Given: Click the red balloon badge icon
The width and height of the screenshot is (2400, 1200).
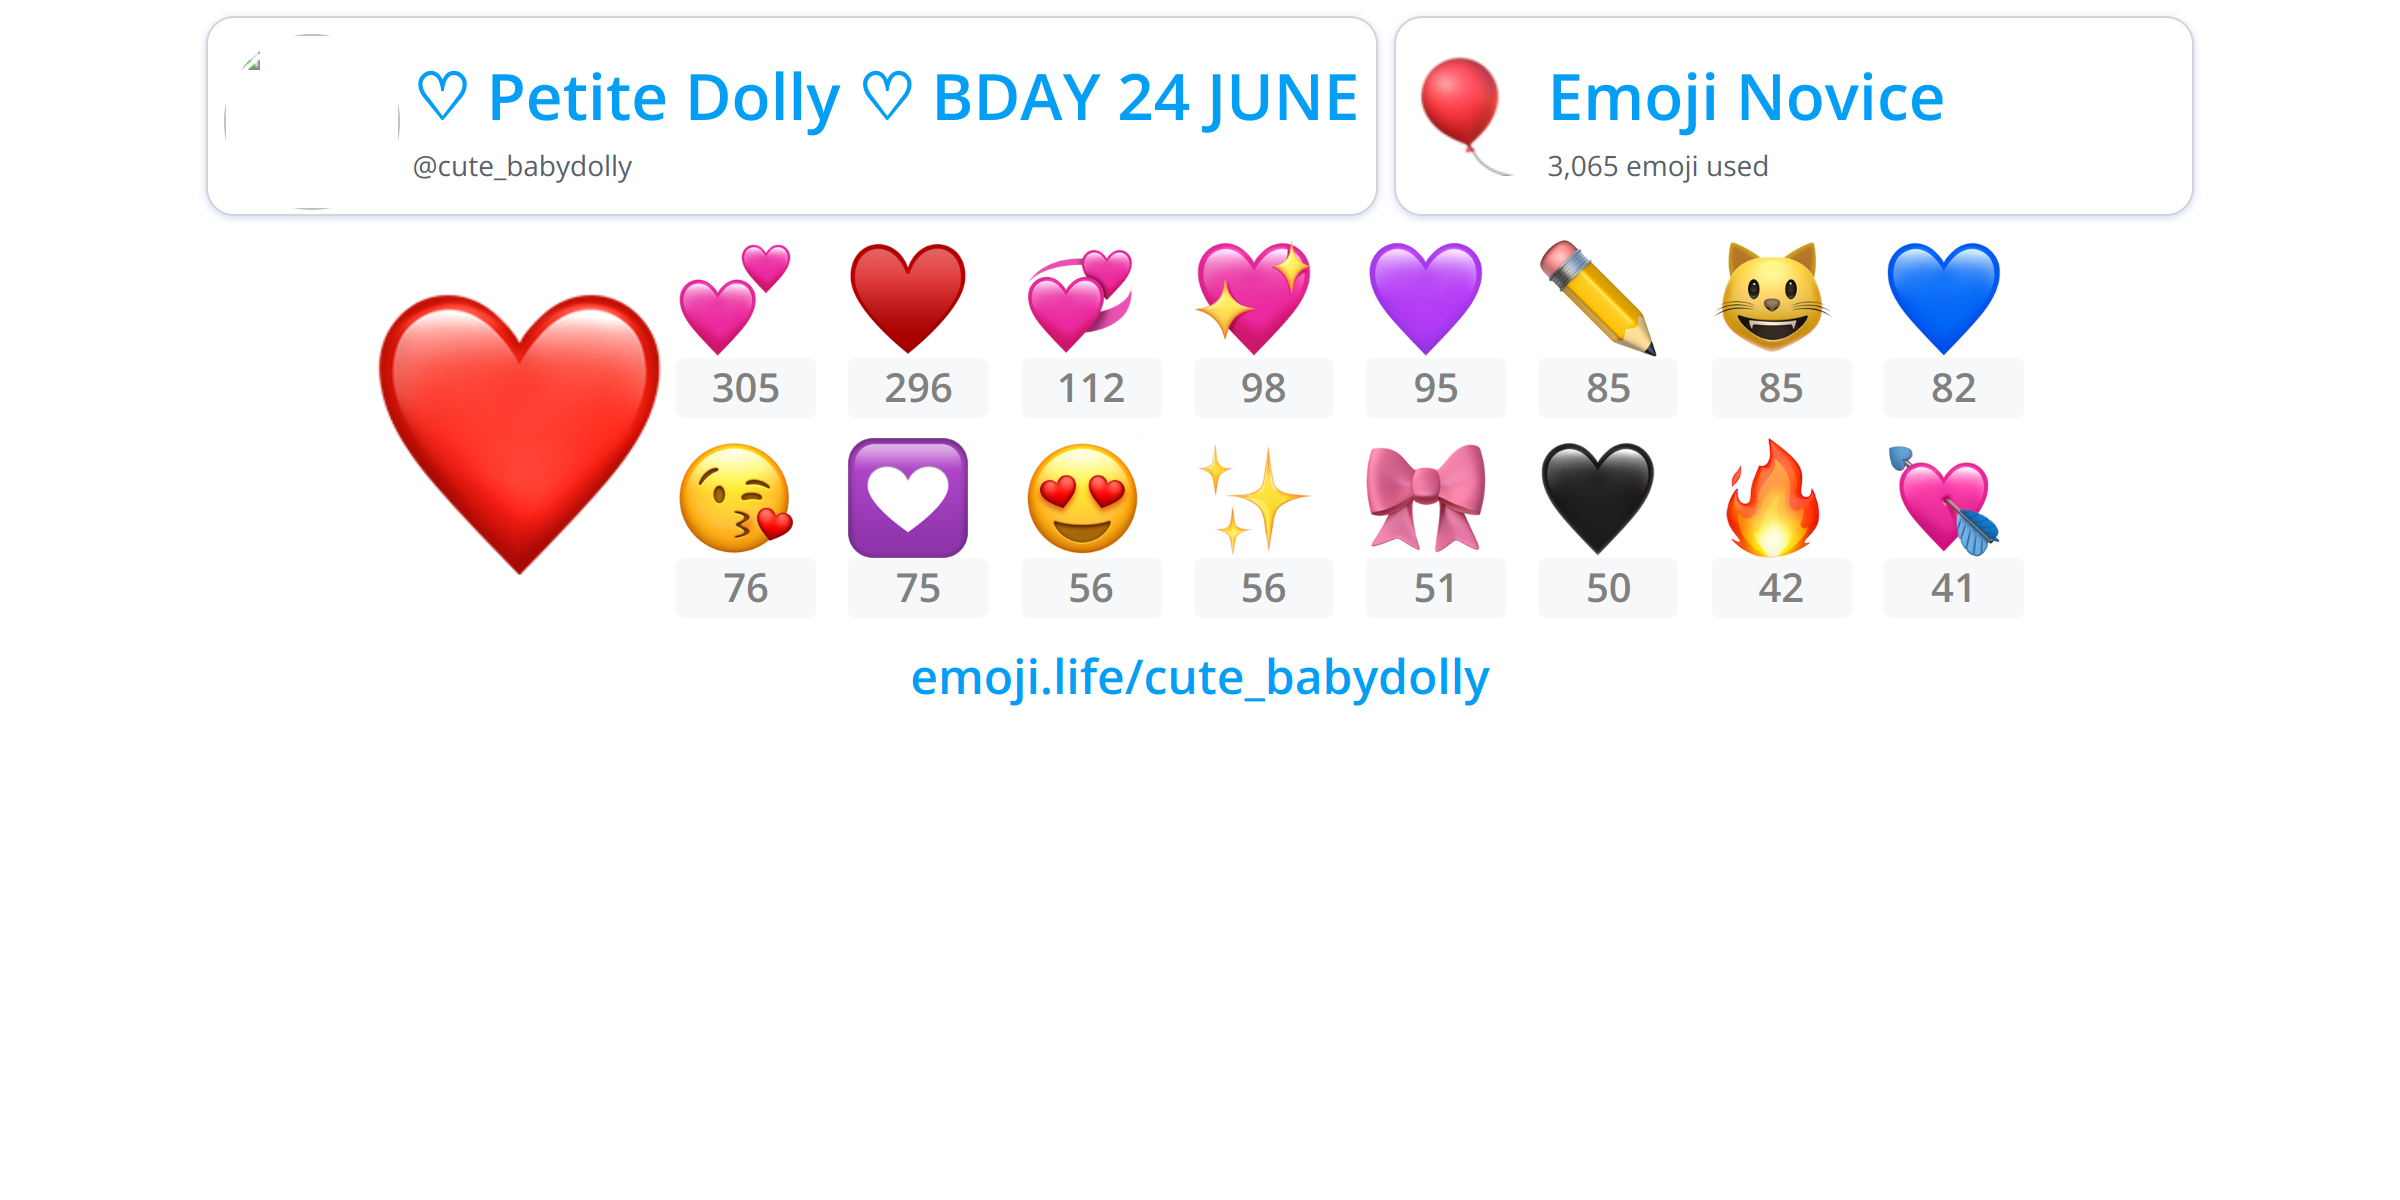Looking at the screenshot, I should [x=1464, y=116].
